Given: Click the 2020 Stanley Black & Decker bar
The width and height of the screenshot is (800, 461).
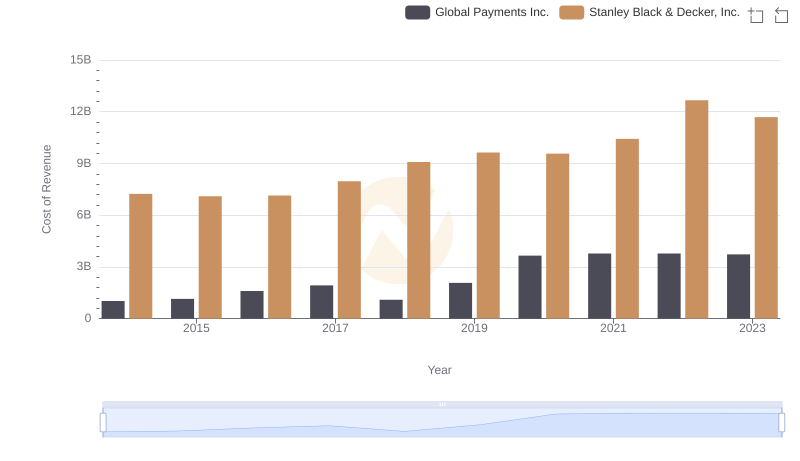Looking at the screenshot, I should 558,236.
